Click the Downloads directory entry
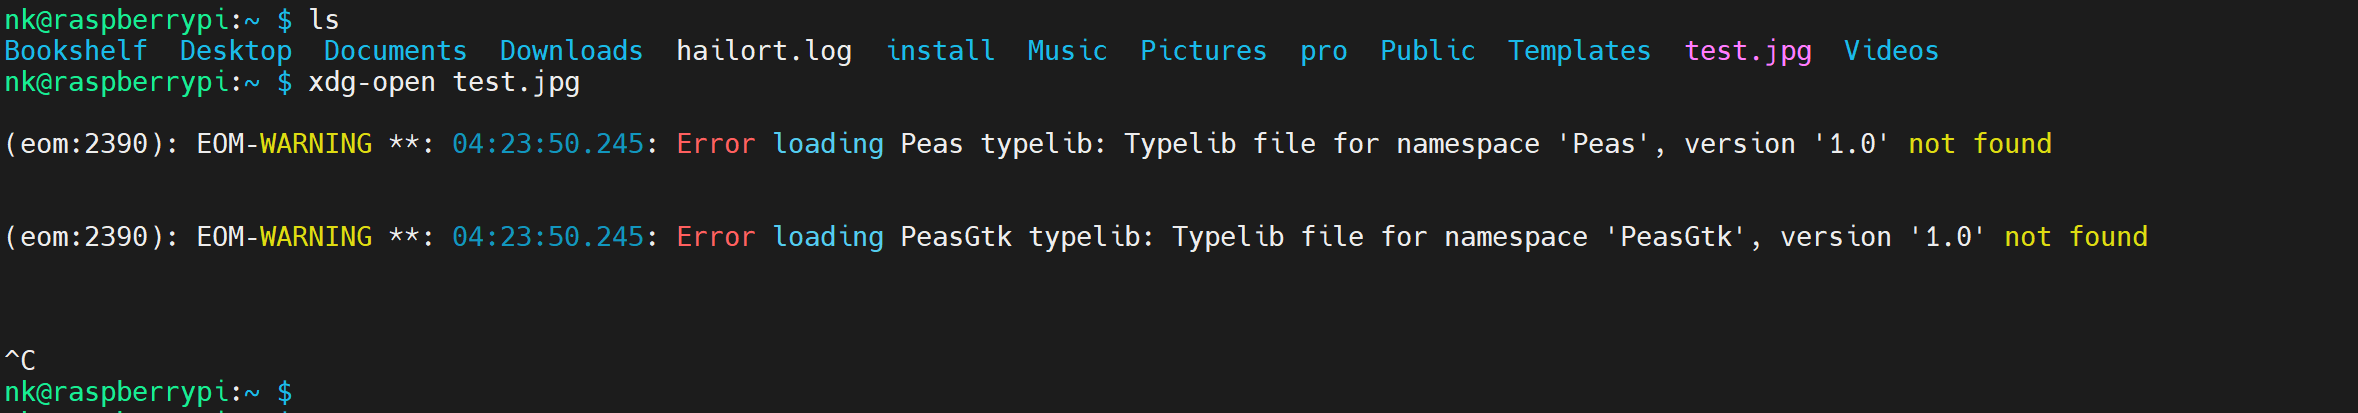Viewport: 2358px width, 413px height. (x=571, y=51)
